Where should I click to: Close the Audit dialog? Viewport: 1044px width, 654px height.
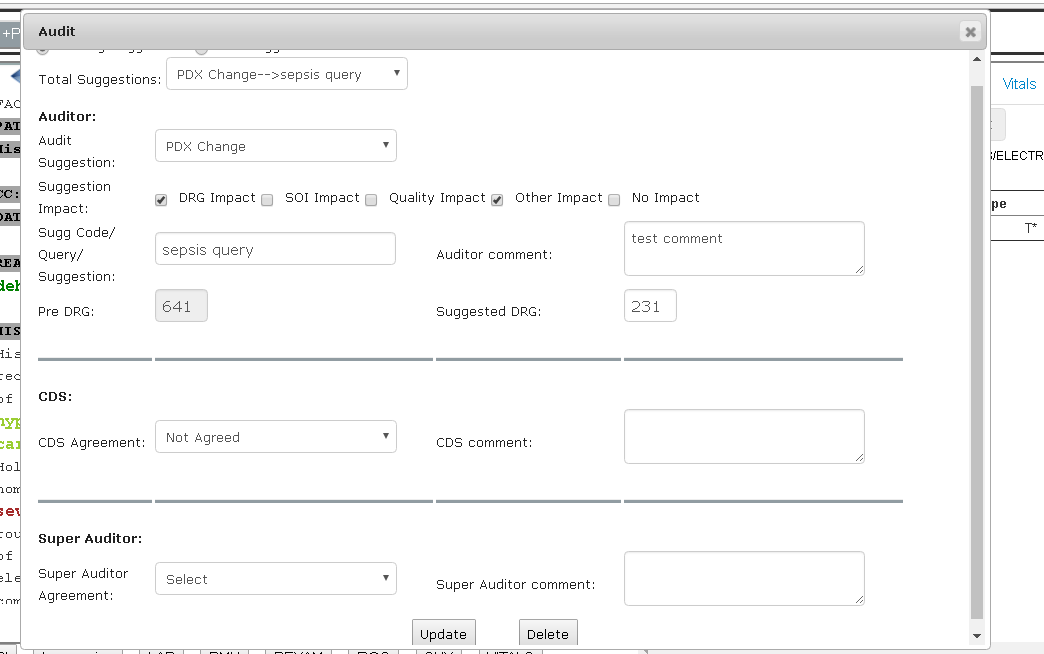click(x=969, y=31)
